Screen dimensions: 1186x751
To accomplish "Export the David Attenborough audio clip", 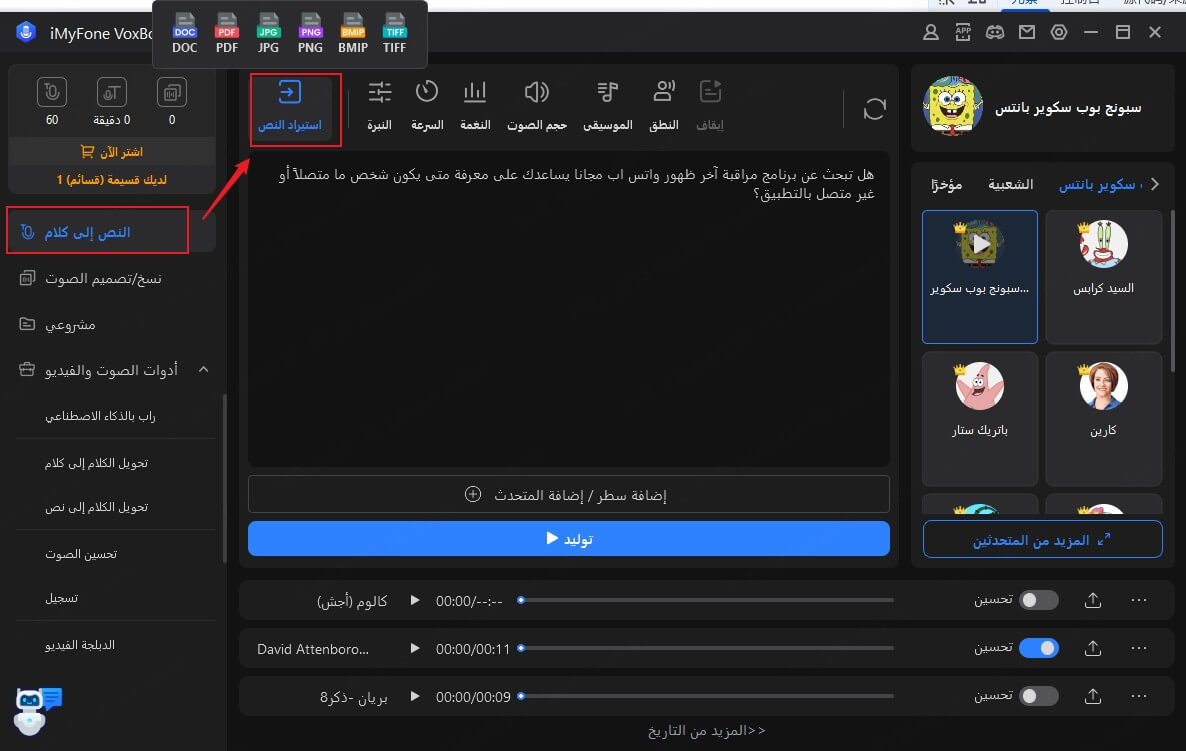I will click(x=1092, y=648).
